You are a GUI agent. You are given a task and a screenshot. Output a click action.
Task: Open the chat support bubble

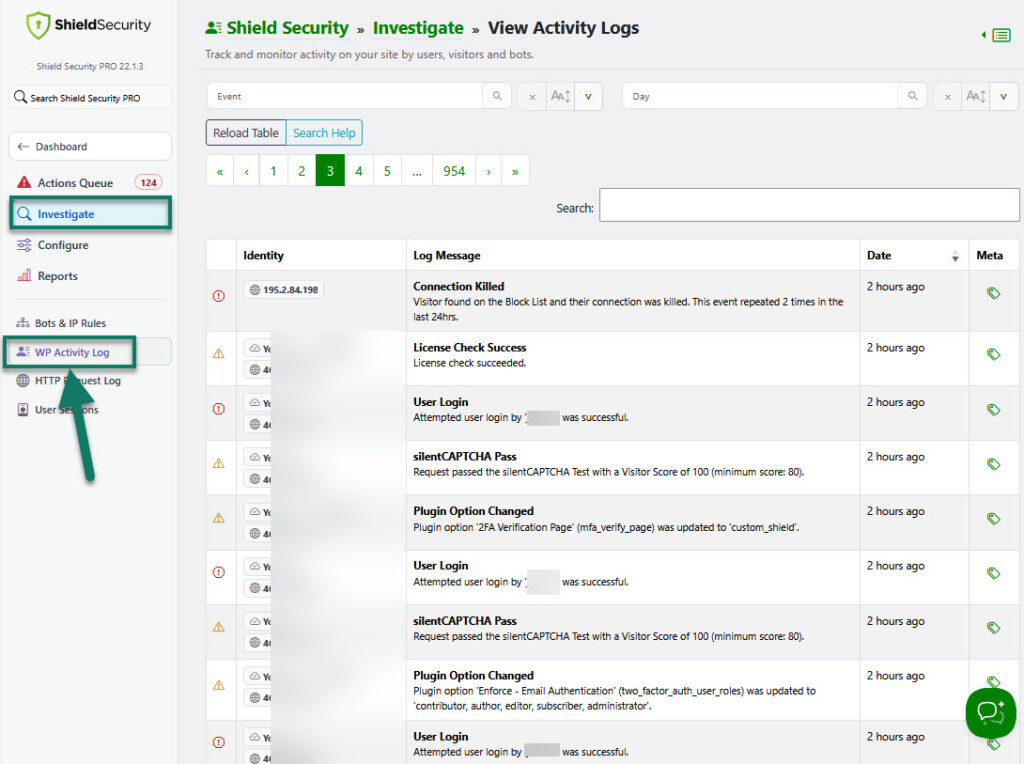[991, 712]
